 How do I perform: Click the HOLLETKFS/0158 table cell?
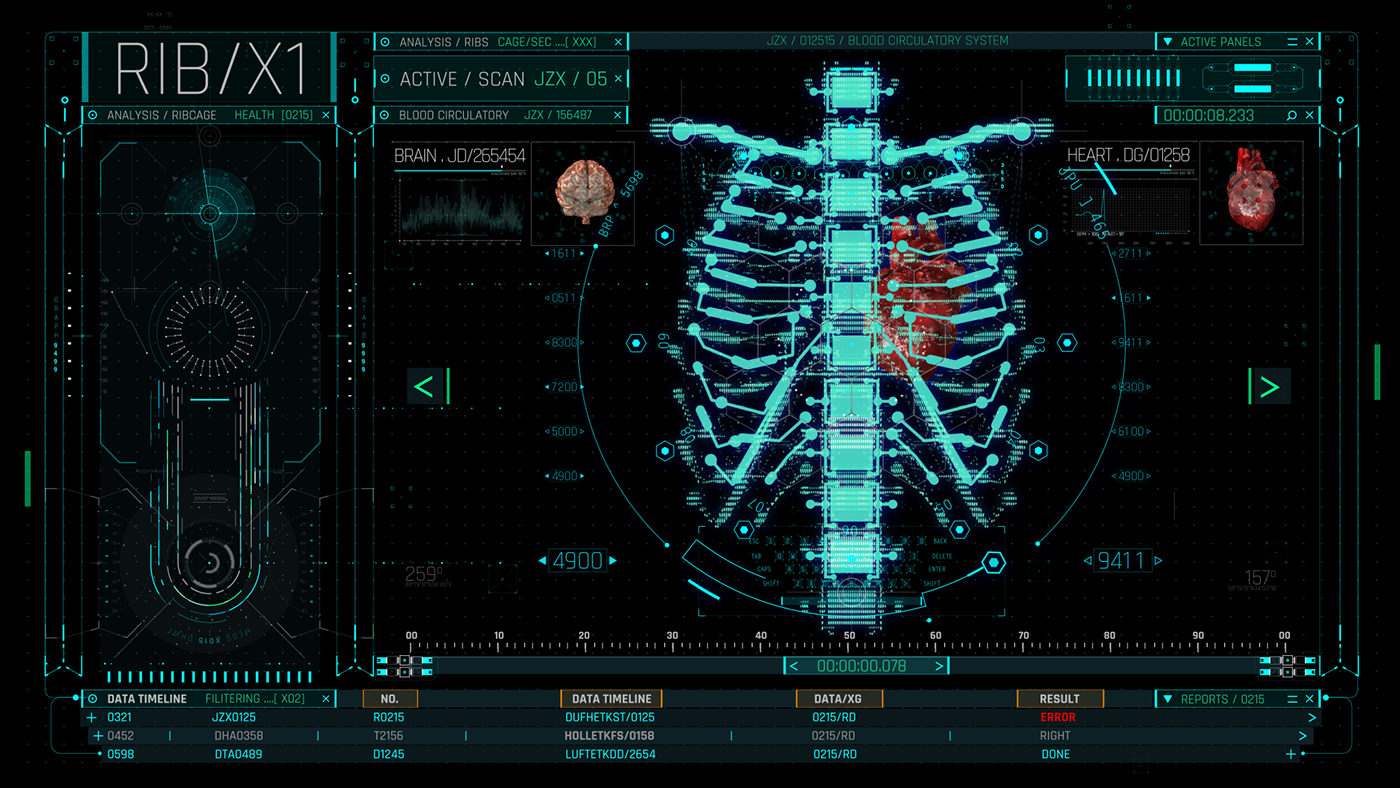point(610,736)
